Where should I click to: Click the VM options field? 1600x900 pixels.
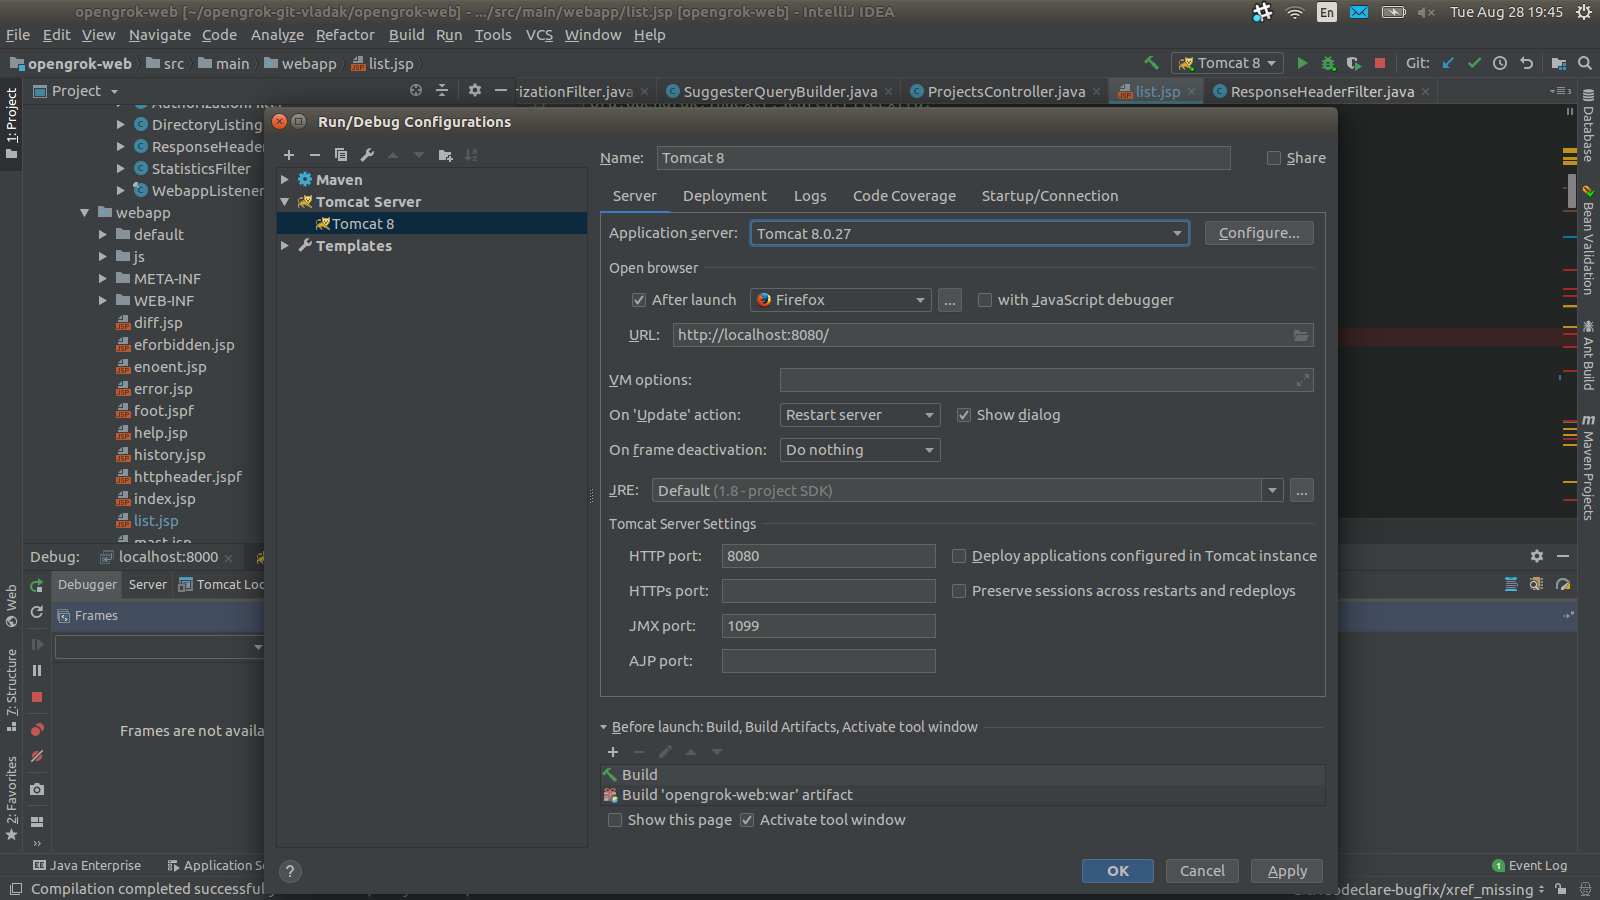tap(1046, 380)
